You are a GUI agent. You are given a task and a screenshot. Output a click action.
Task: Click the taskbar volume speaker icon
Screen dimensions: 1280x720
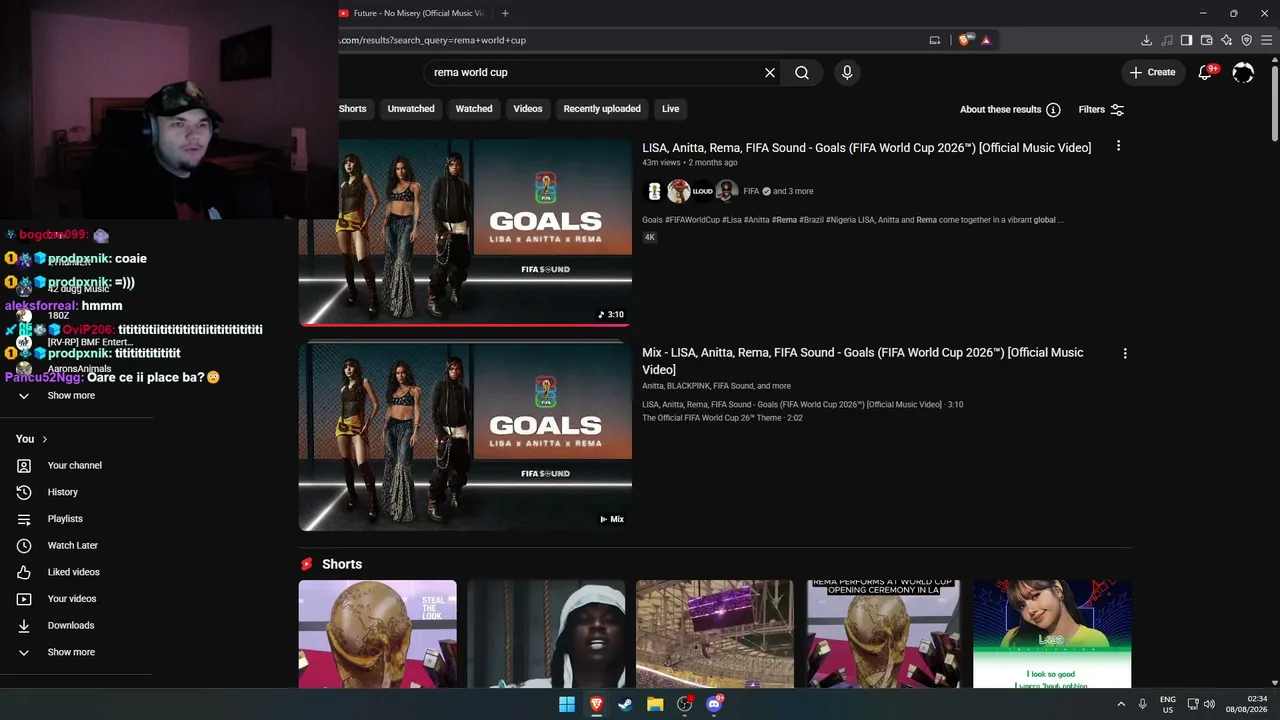(1209, 704)
